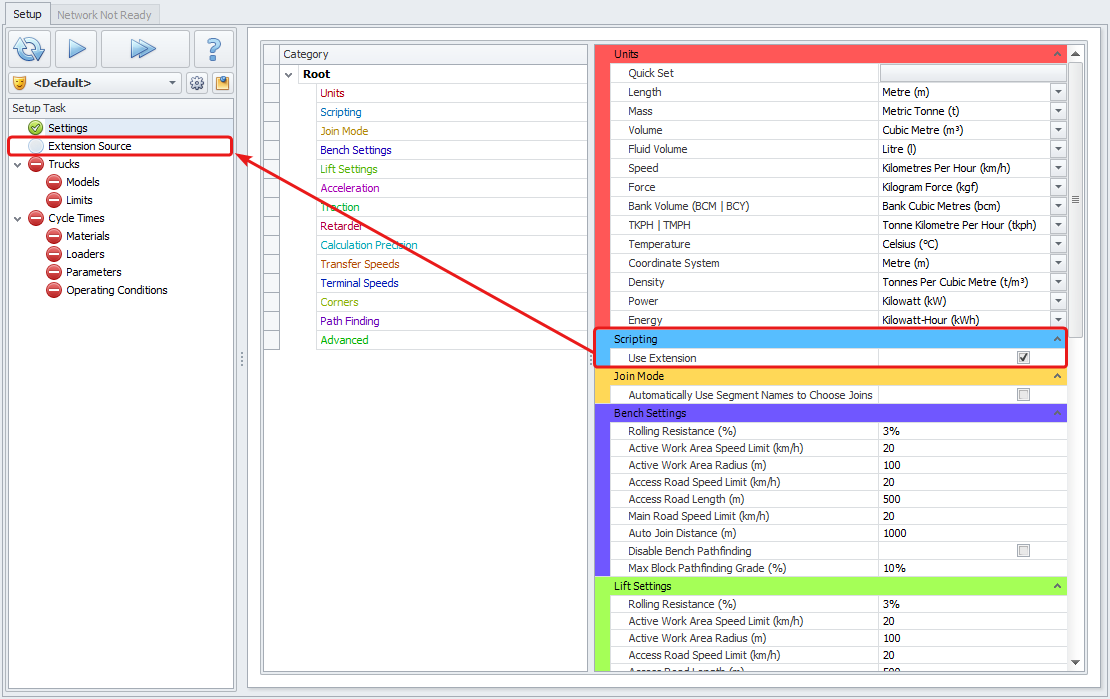Click the red stop icon beside Cycle Times
Viewport: 1110px width, 699px height.
pyautogui.click(x=35, y=218)
